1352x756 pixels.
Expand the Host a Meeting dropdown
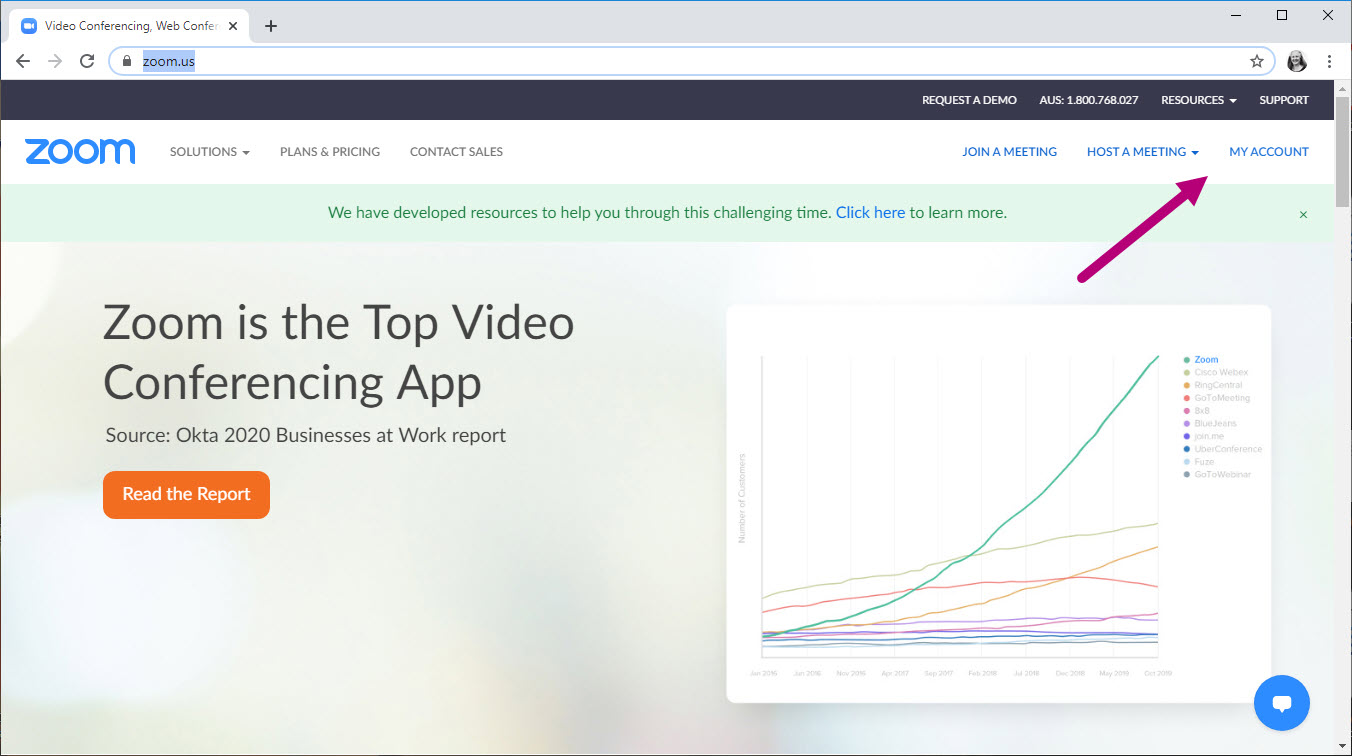[1142, 152]
